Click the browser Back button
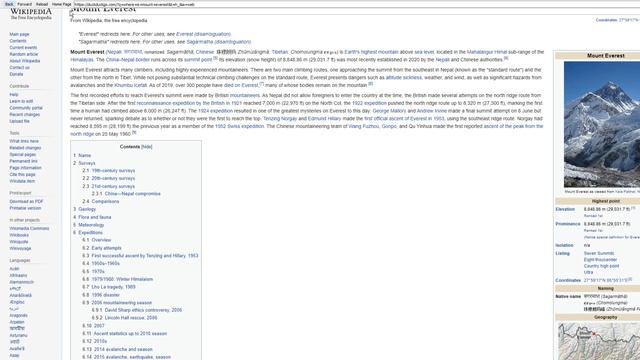 (x=9, y=4)
